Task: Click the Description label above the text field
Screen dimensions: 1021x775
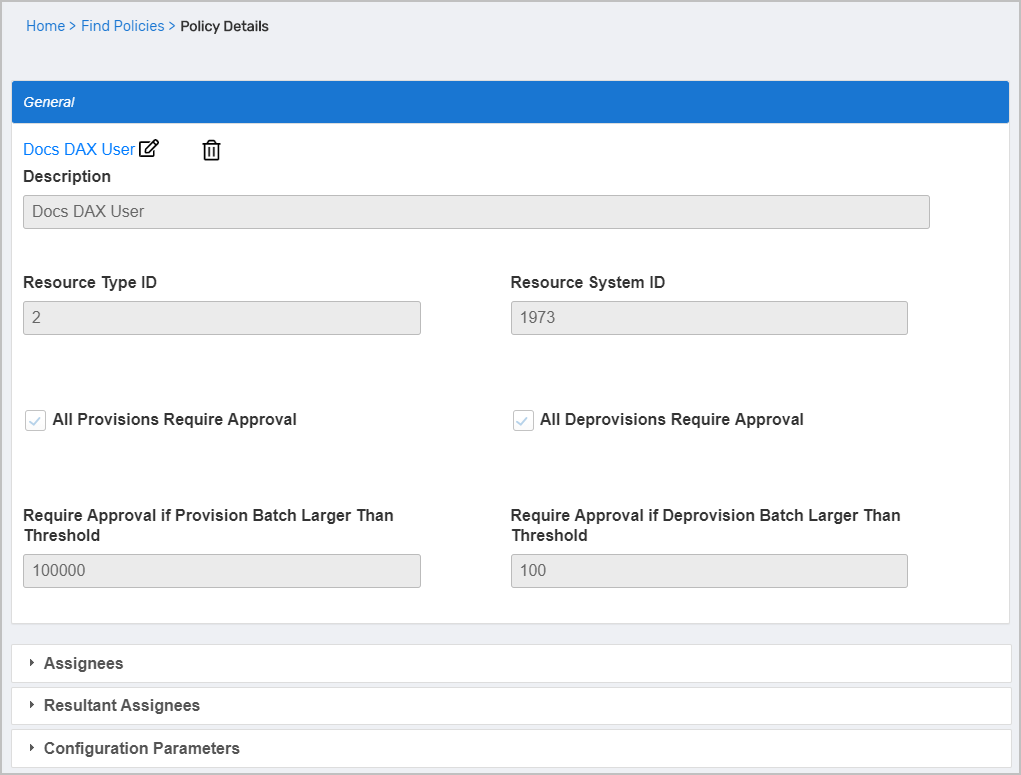Action: (67, 176)
